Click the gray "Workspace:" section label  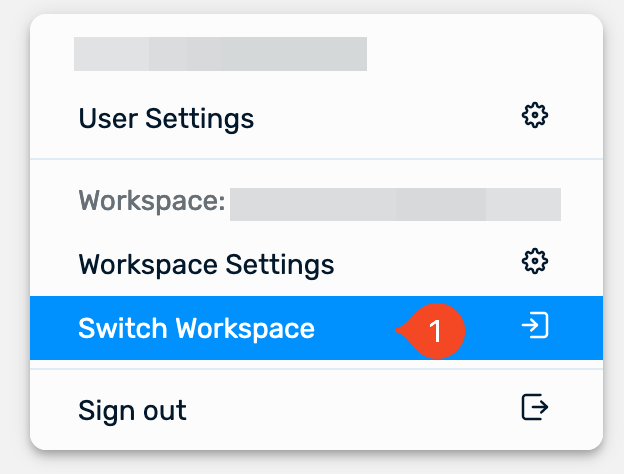(x=151, y=202)
